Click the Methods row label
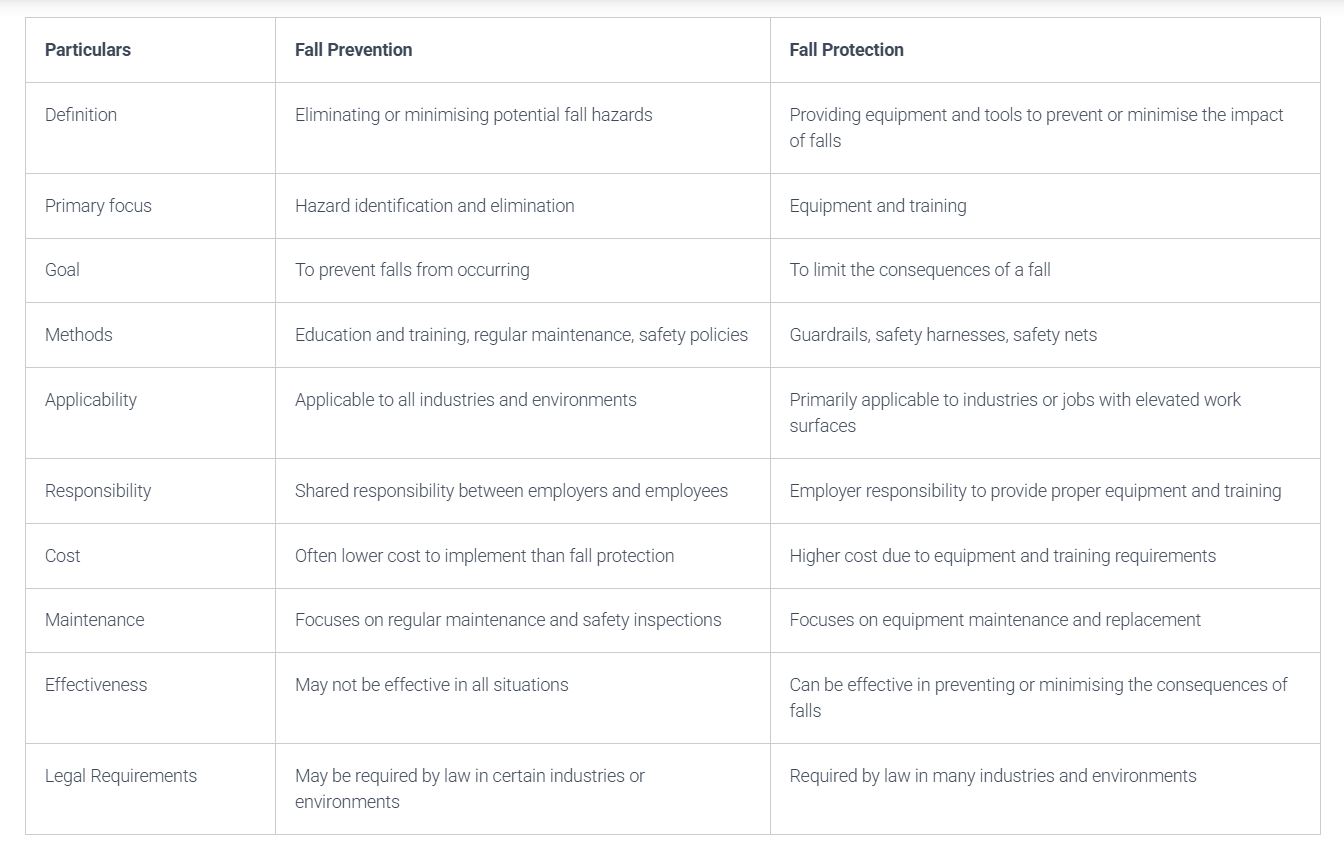 point(79,335)
